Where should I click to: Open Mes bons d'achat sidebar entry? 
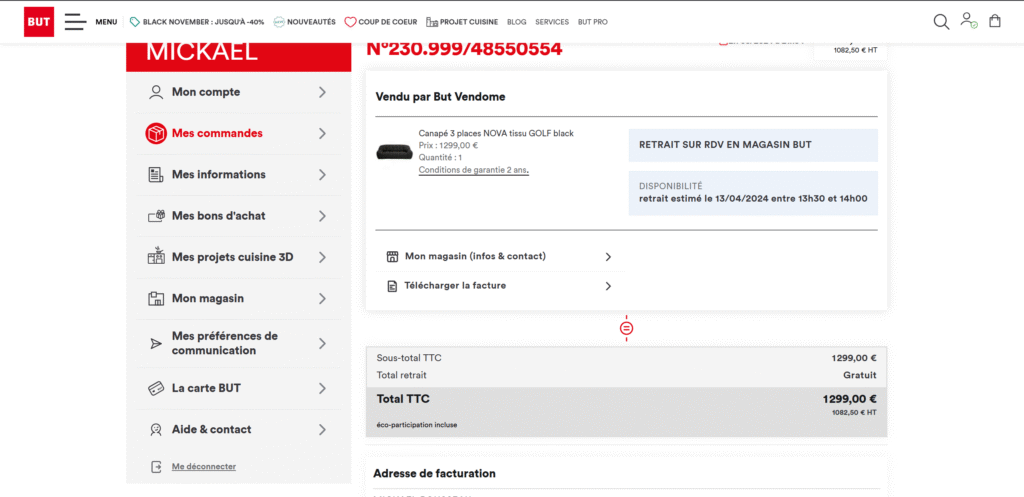pyautogui.click(x=218, y=216)
